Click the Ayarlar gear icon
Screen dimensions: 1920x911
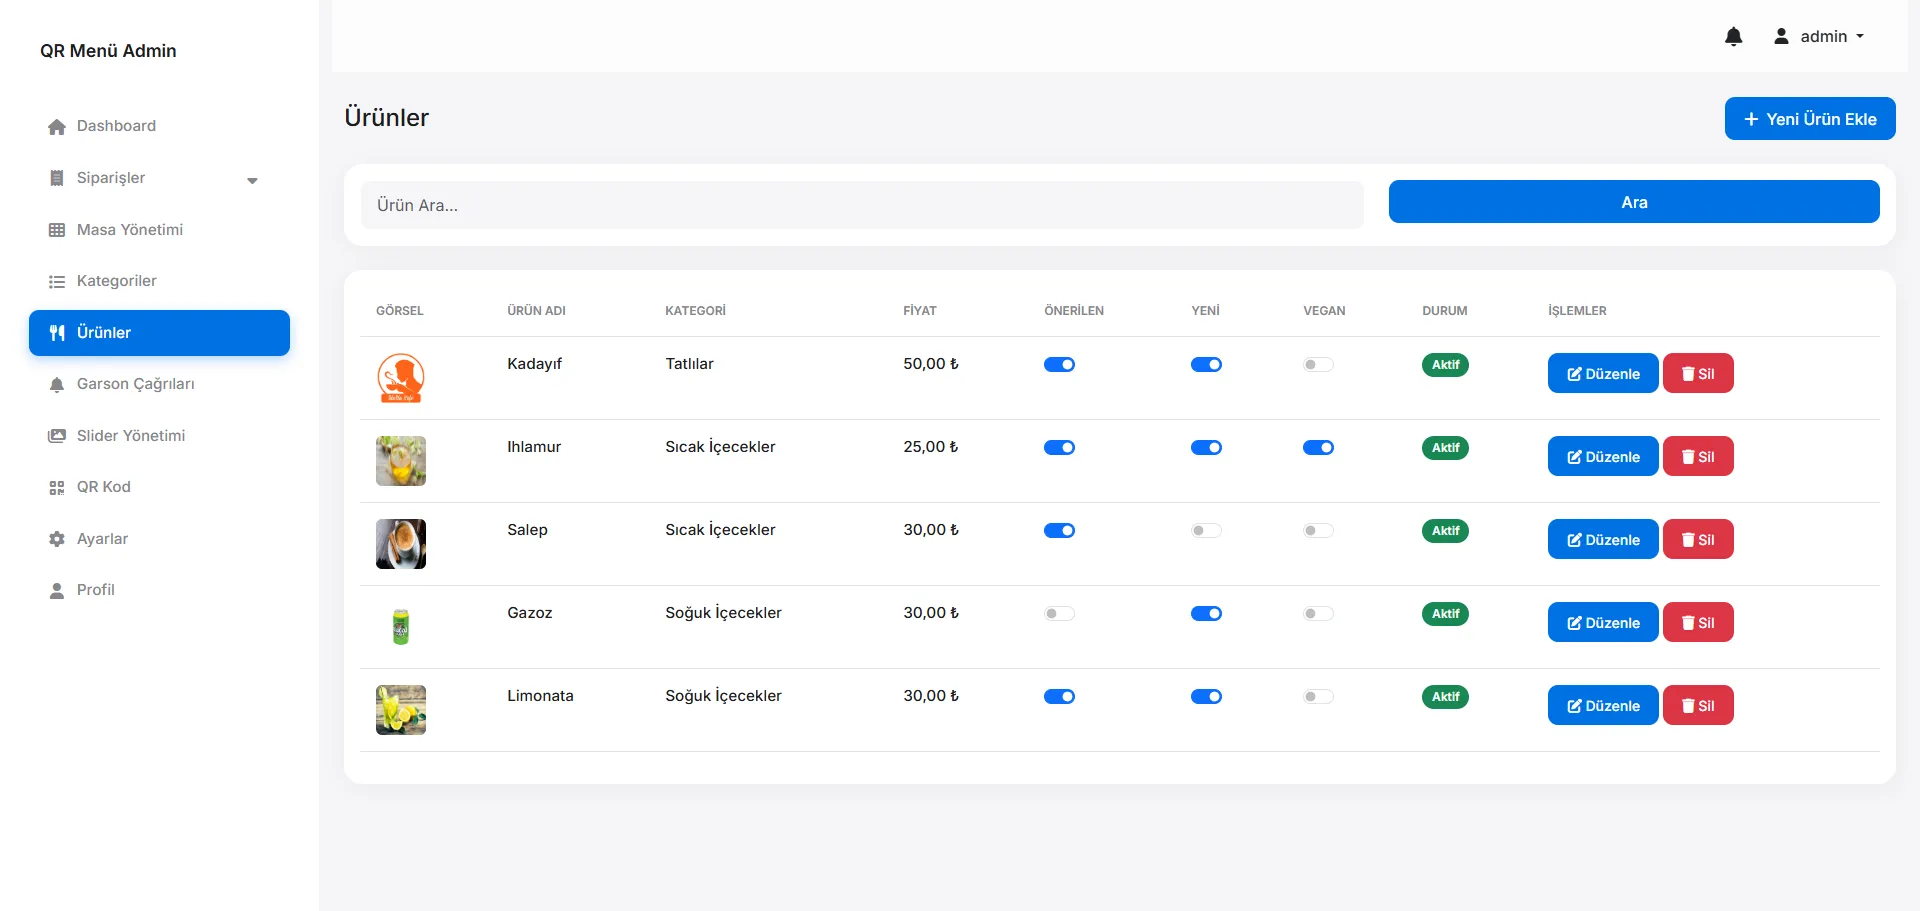pyautogui.click(x=57, y=539)
